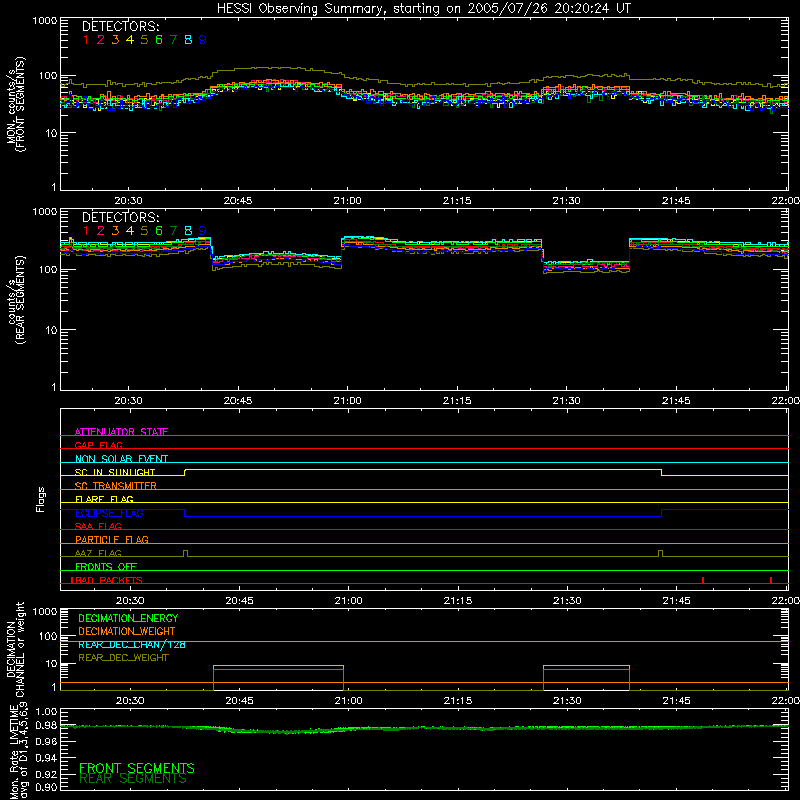Click the SC_TRANSMITTER flag label
800x800 pixels.
[x=115, y=486]
